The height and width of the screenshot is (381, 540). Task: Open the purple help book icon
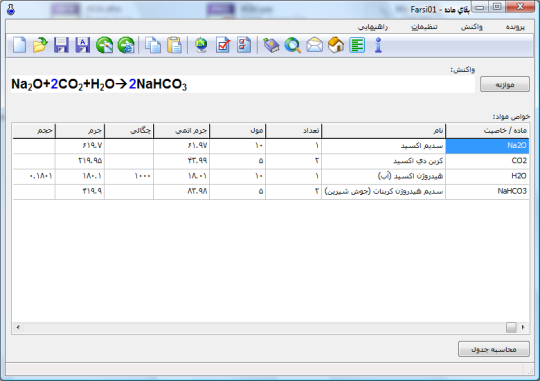point(271,45)
